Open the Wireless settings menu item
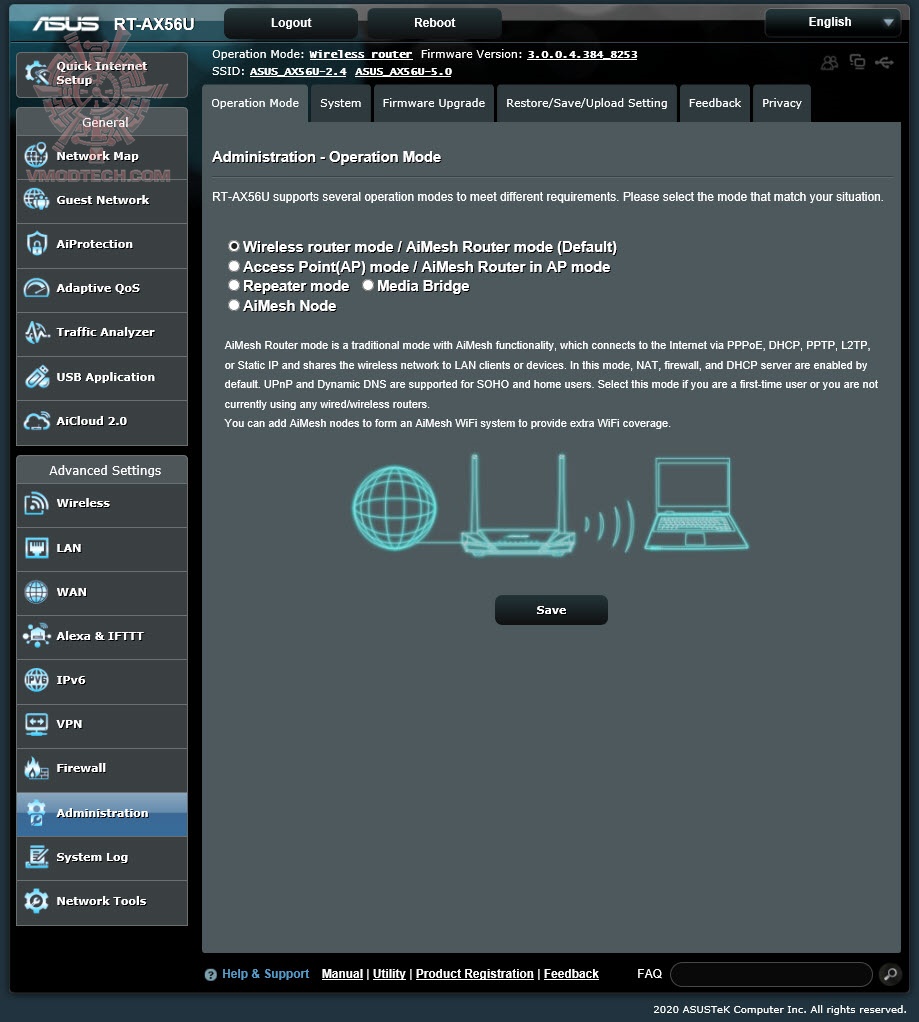 (102, 504)
